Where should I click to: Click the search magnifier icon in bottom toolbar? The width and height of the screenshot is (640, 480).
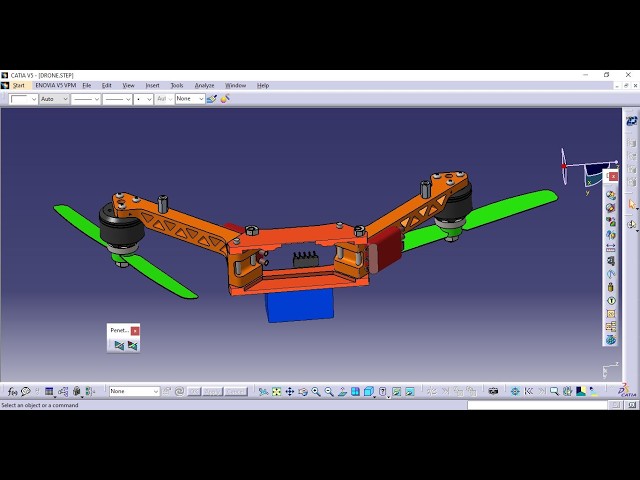pos(554,391)
